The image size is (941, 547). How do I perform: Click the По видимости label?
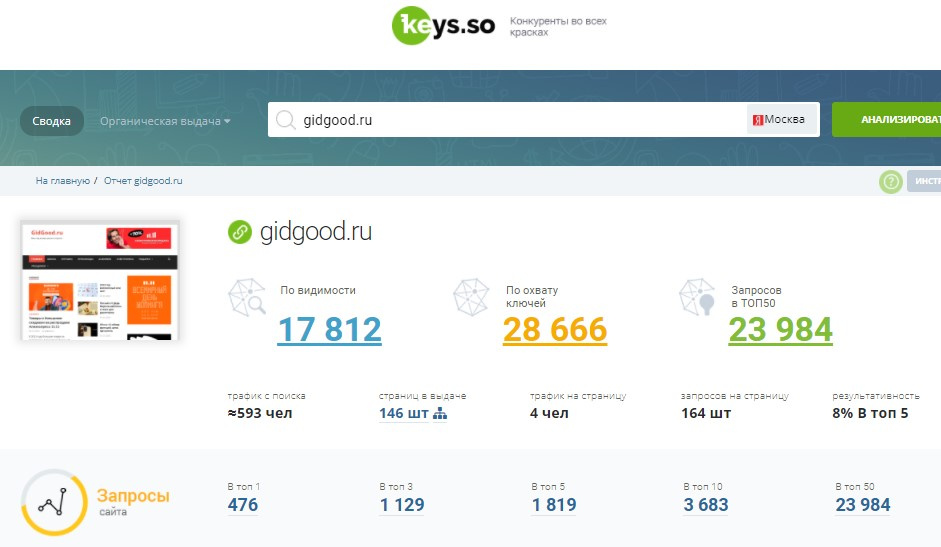pyautogui.click(x=318, y=290)
